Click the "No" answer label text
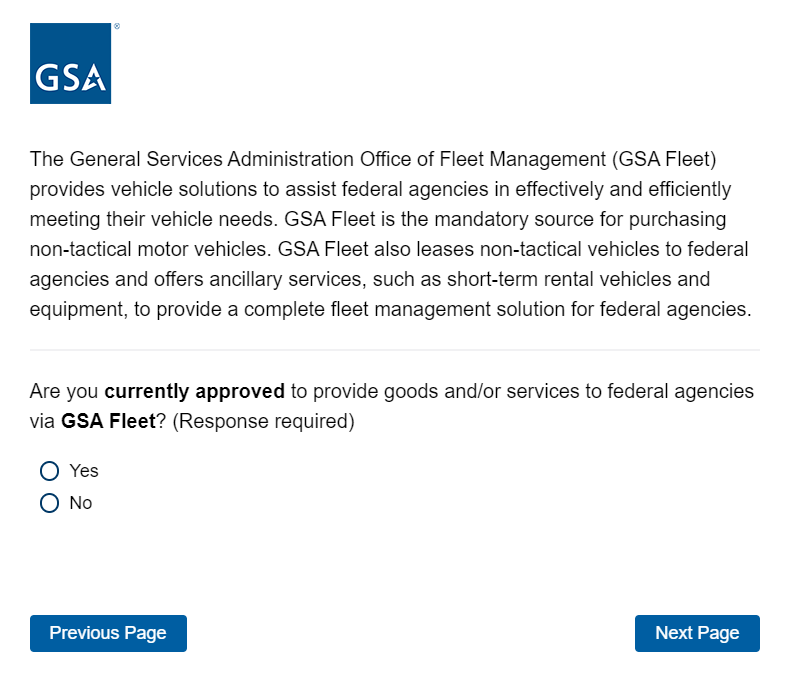The height and width of the screenshot is (682, 787). pos(81,503)
